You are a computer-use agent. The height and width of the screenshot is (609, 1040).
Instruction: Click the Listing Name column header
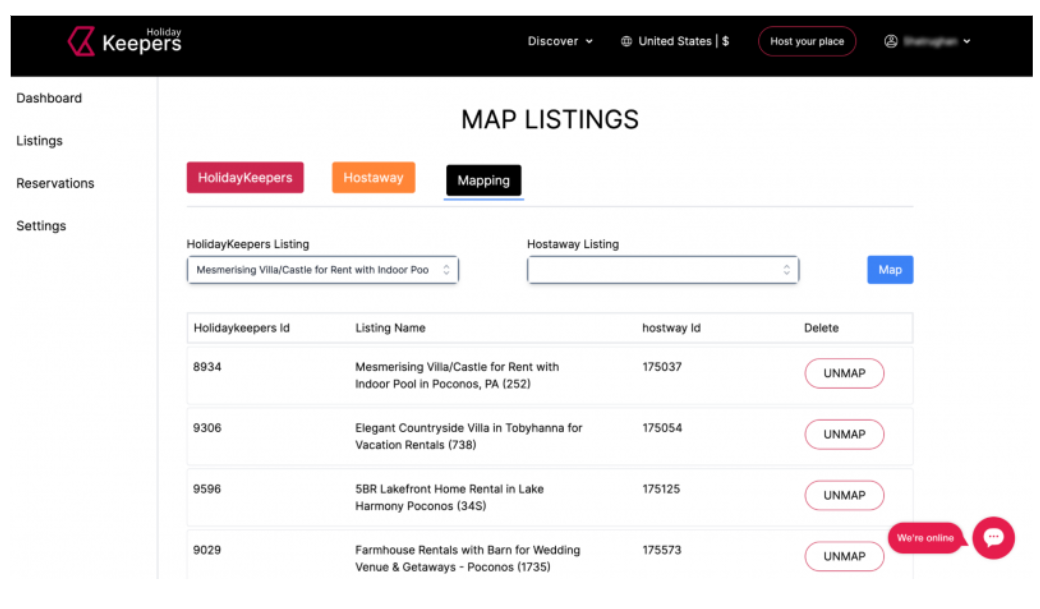coord(390,328)
